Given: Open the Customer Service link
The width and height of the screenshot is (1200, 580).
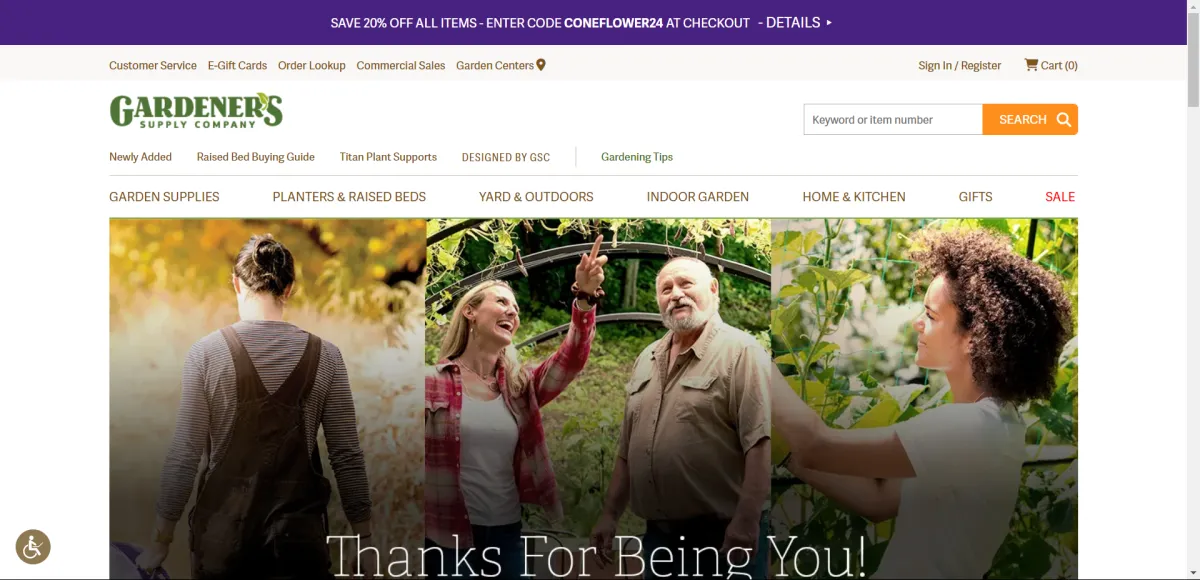Looking at the screenshot, I should pos(153,65).
